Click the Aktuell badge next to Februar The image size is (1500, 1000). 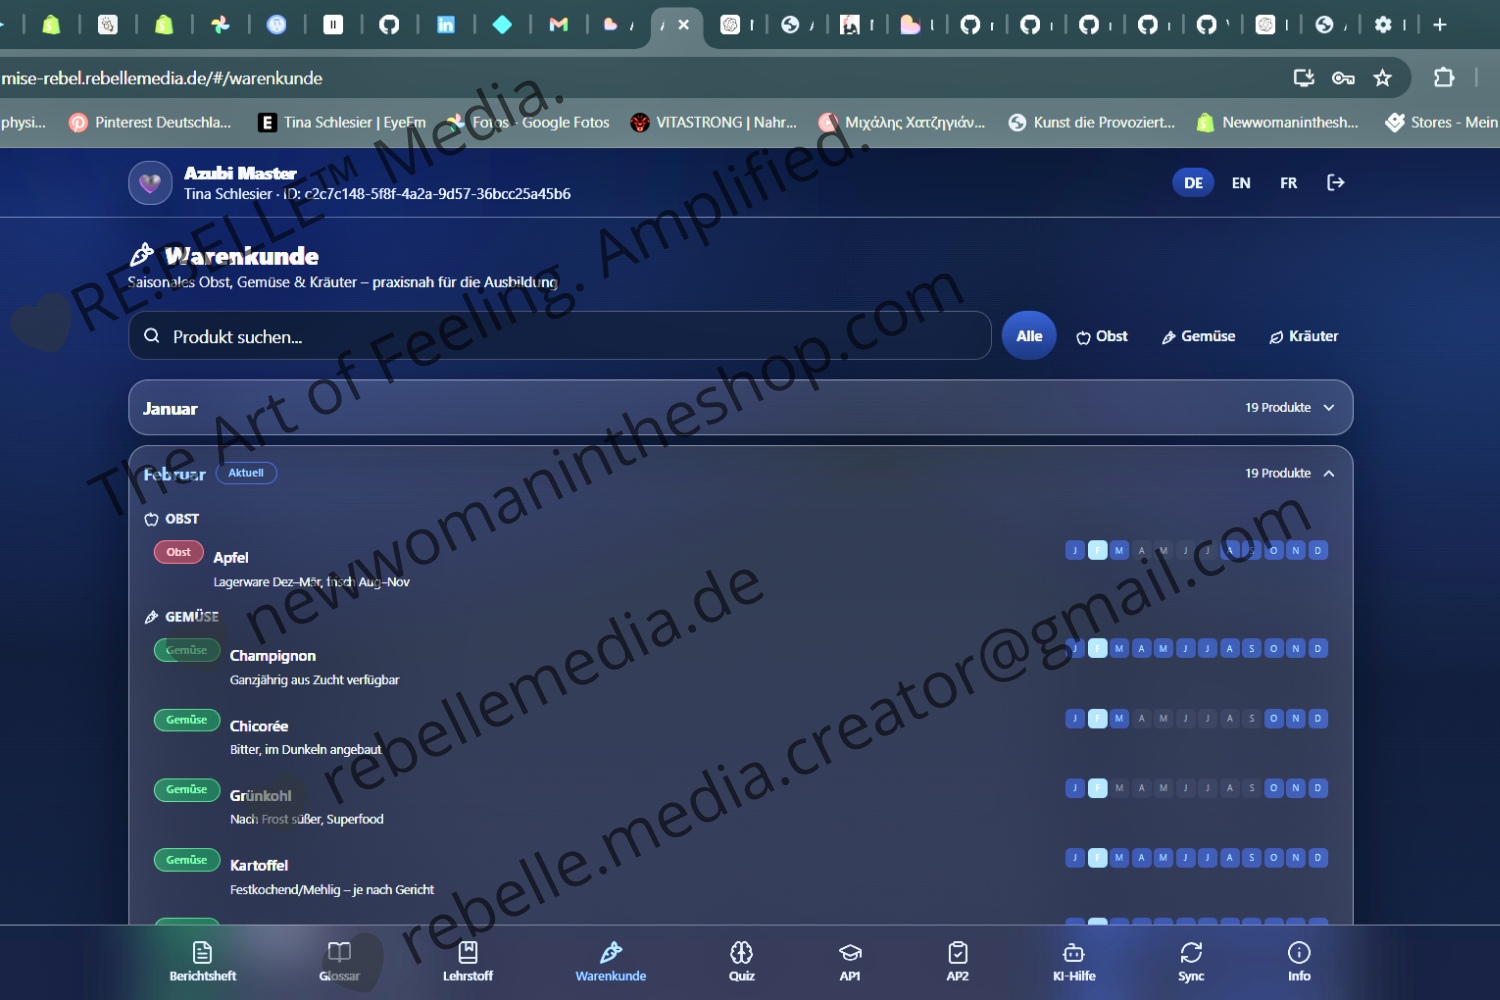coord(246,472)
